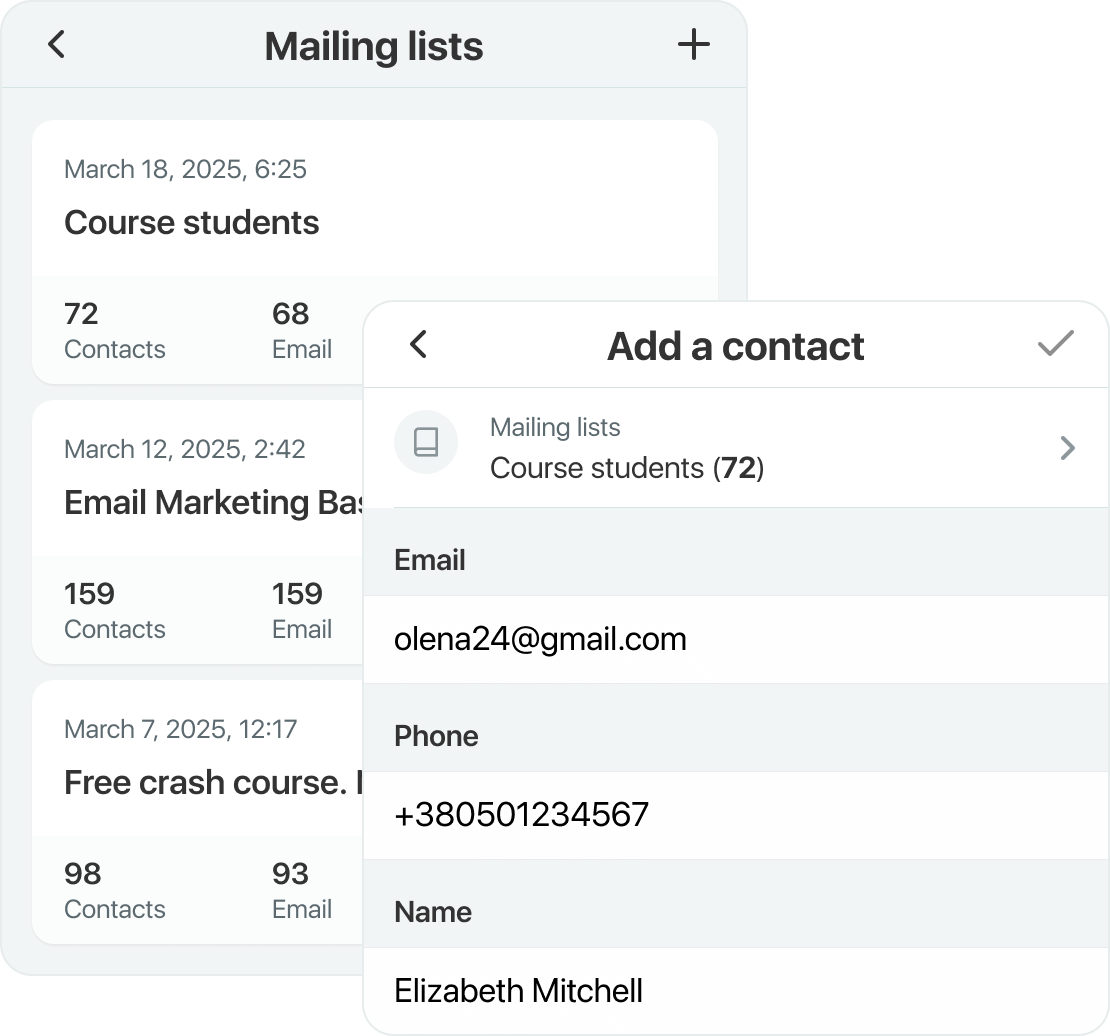This screenshot has height=1036, width=1110.
Task: Confirm contact with the checkmark icon
Action: pyautogui.click(x=1055, y=345)
